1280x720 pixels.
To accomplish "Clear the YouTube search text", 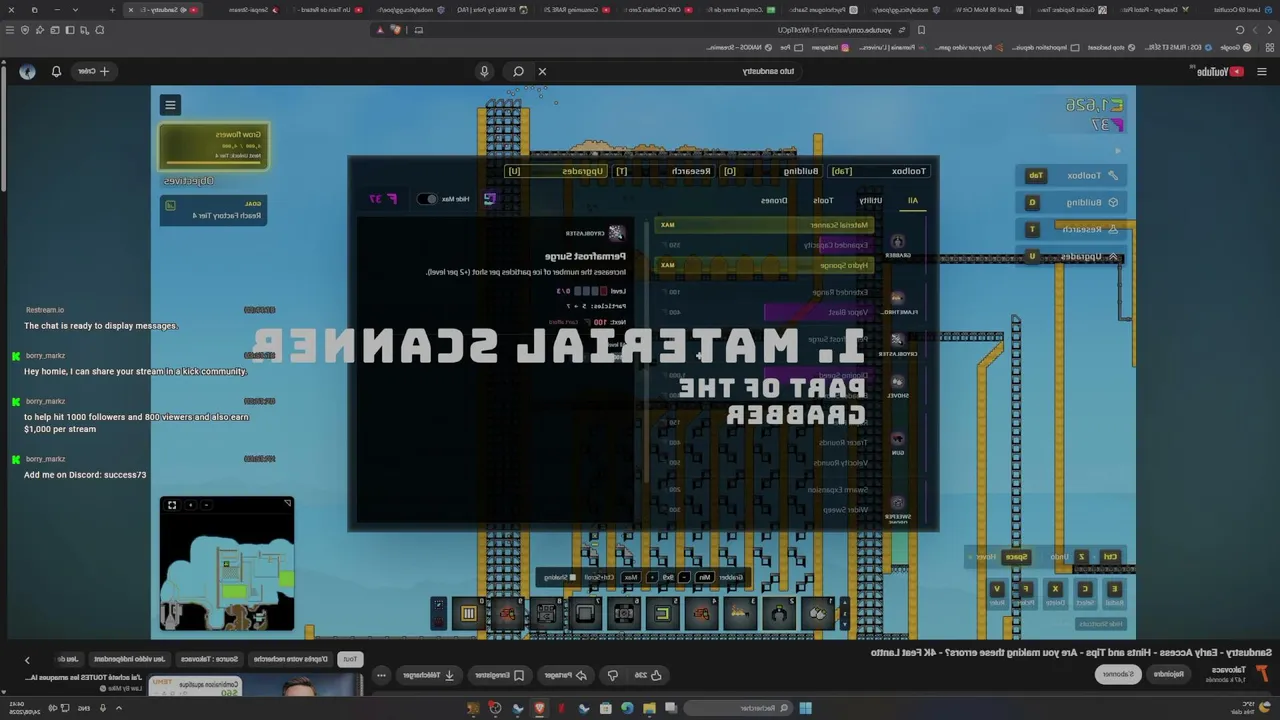I will tap(542, 71).
